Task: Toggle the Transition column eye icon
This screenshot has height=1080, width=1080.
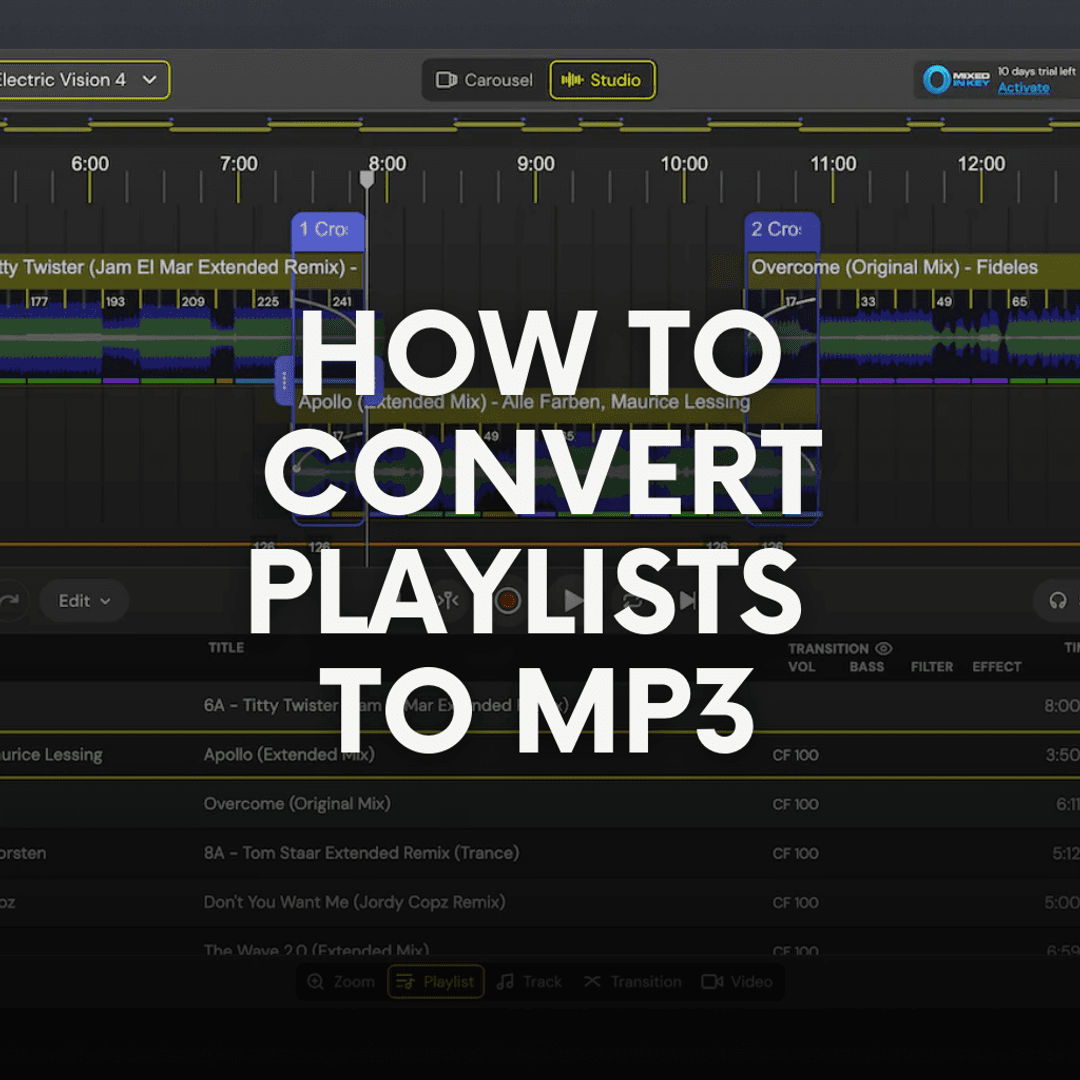Action: 884,648
